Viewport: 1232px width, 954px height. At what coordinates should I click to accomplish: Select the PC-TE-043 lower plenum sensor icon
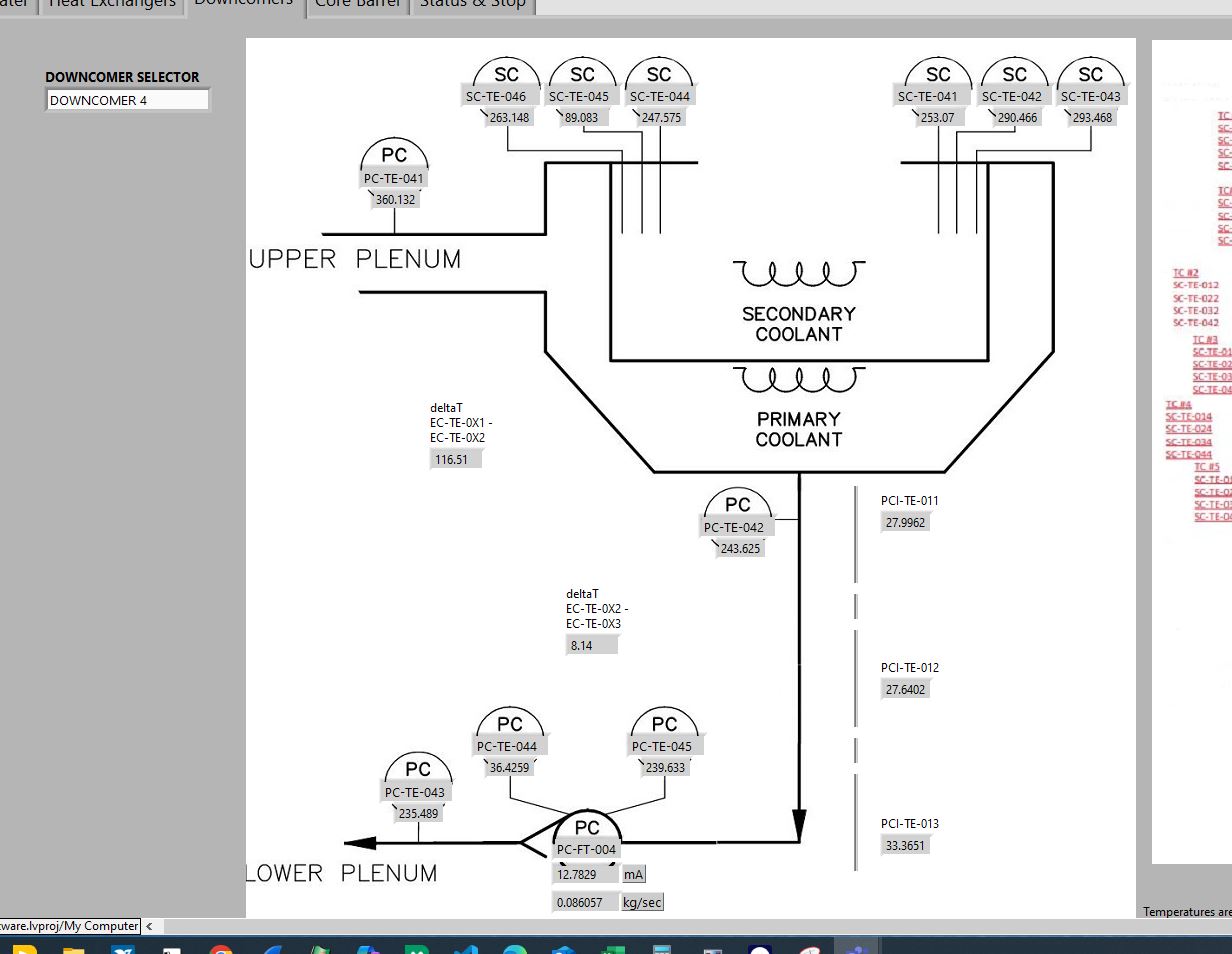pos(418,771)
